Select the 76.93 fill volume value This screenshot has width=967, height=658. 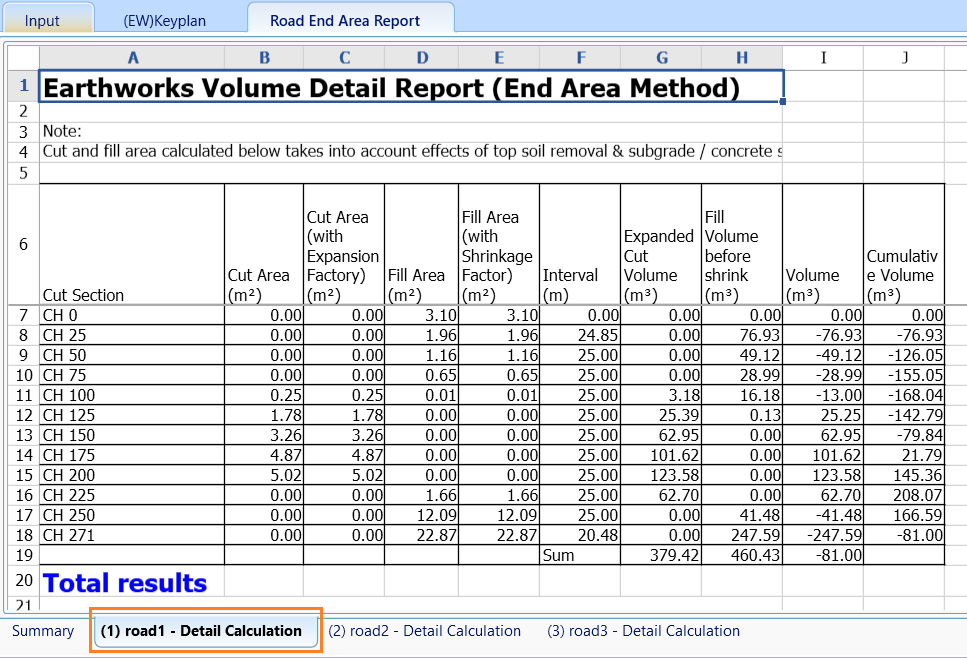(x=742, y=335)
